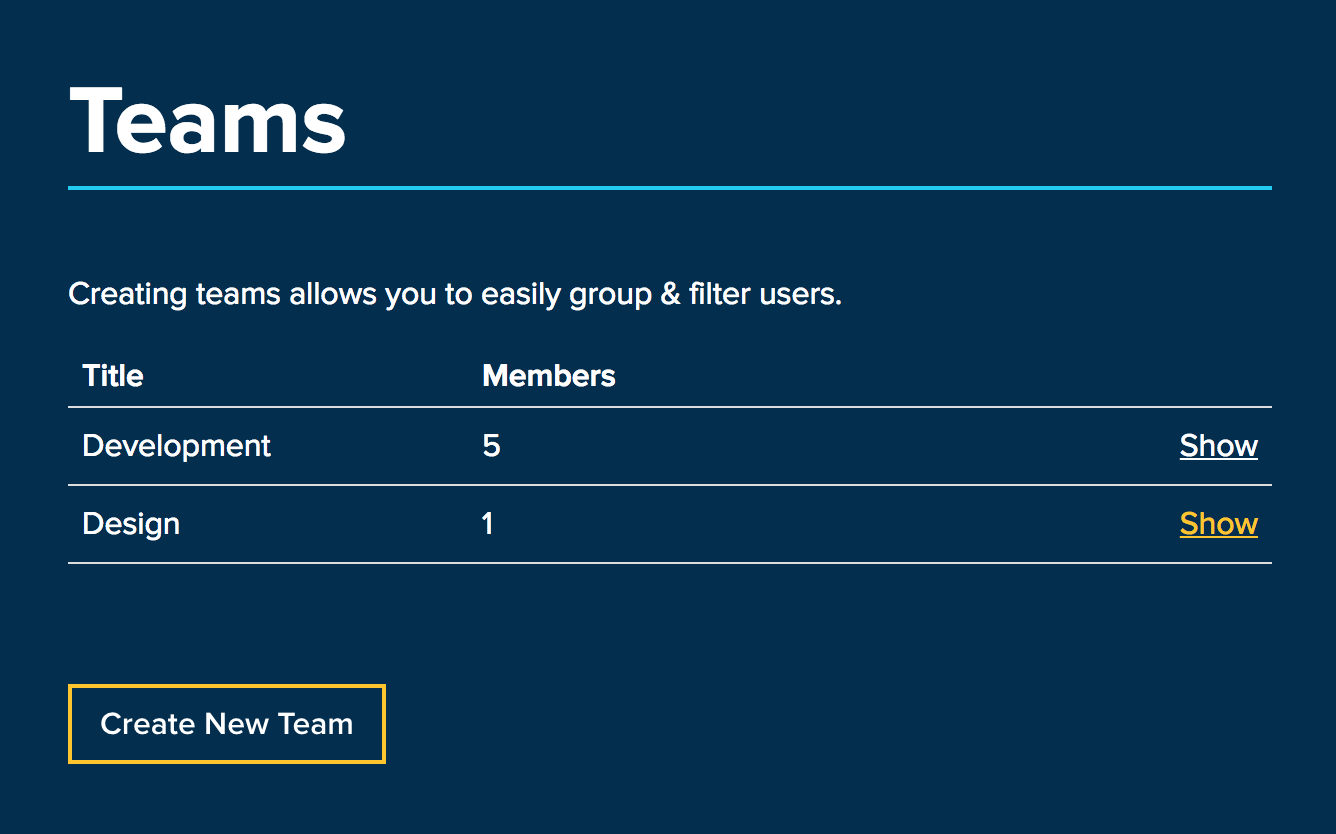Select the Design team name

pyautogui.click(x=131, y=524)
